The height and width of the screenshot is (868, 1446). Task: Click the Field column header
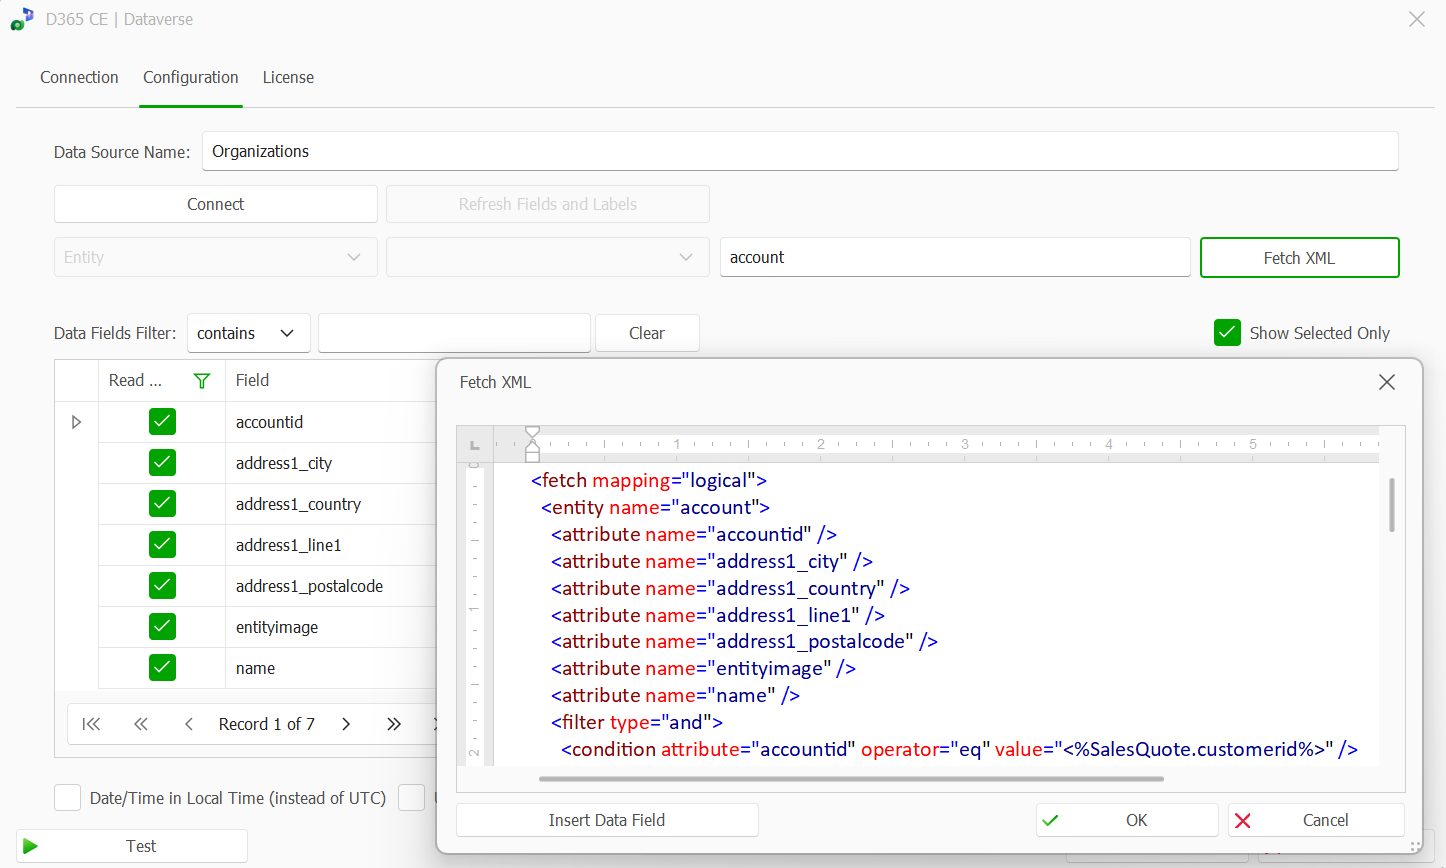[331, 380]
